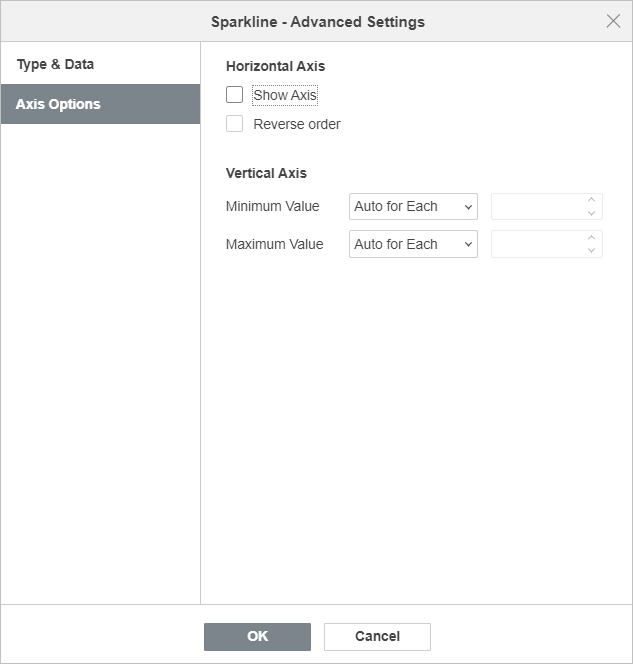
Task: Click the Vertical Axis heading
Action: (x=266, y=173)
